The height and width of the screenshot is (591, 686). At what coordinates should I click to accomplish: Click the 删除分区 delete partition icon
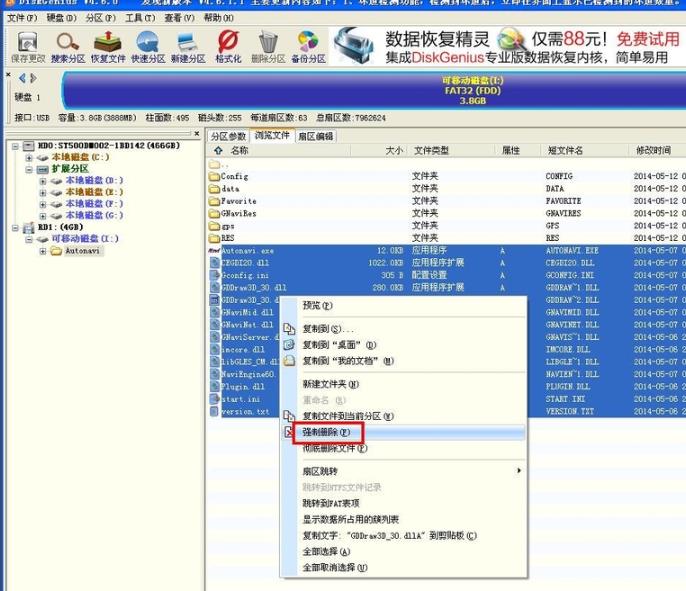268,47
